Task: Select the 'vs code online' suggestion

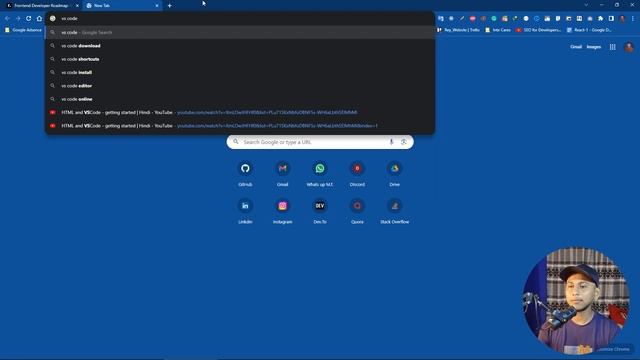Action: point(240,99)
